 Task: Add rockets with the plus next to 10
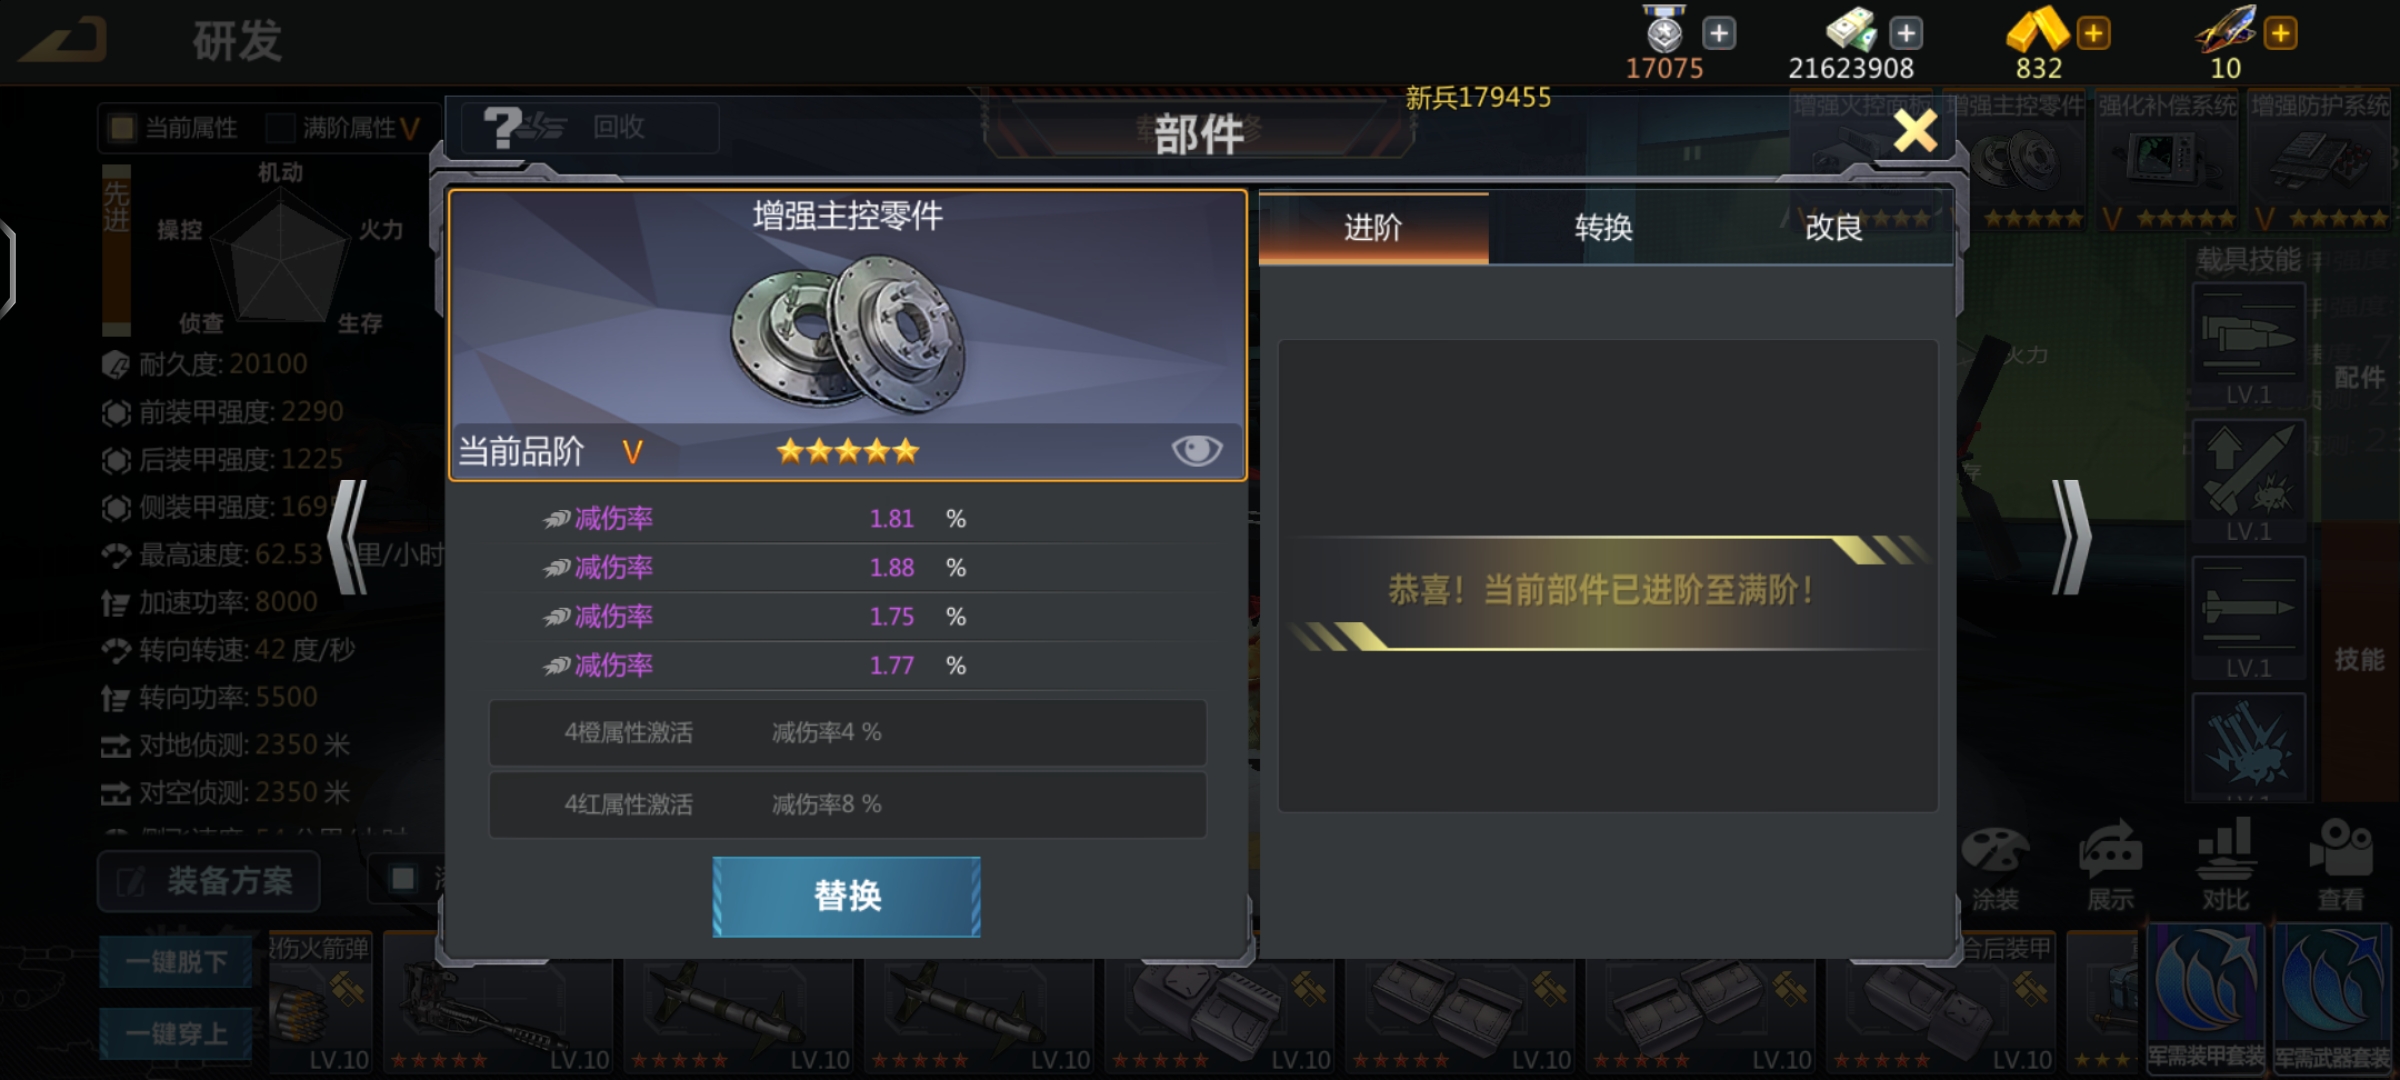point(2280,33)
